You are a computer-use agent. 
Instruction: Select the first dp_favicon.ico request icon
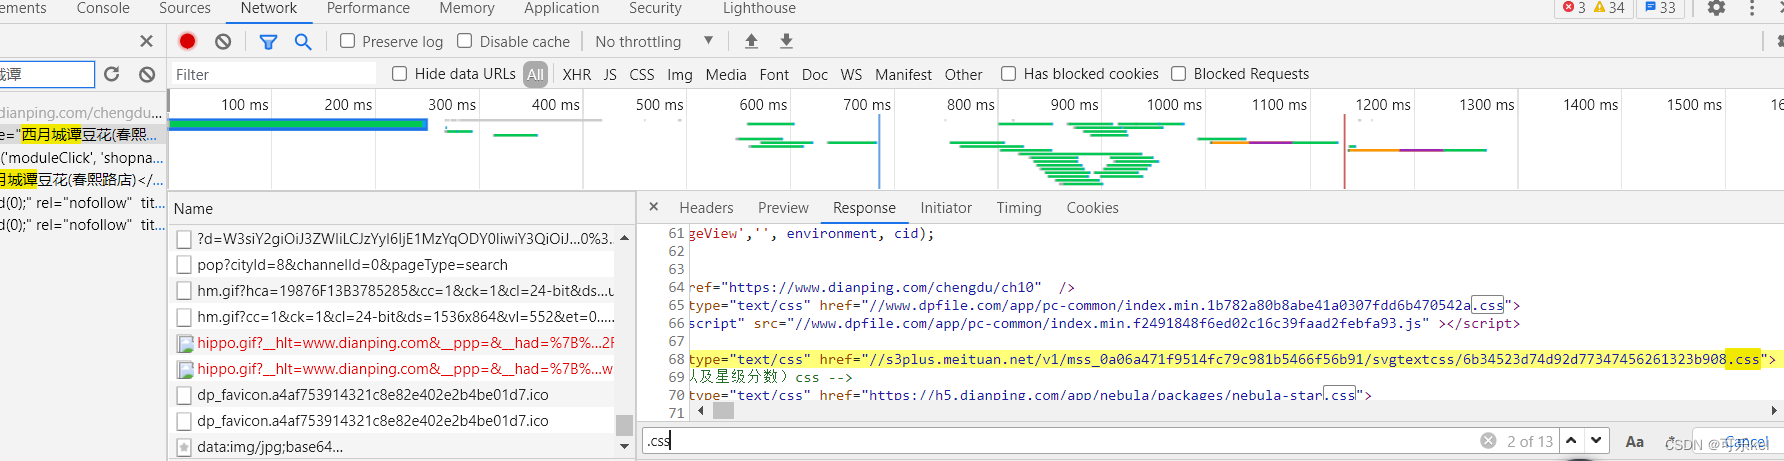tap(184, 395)
